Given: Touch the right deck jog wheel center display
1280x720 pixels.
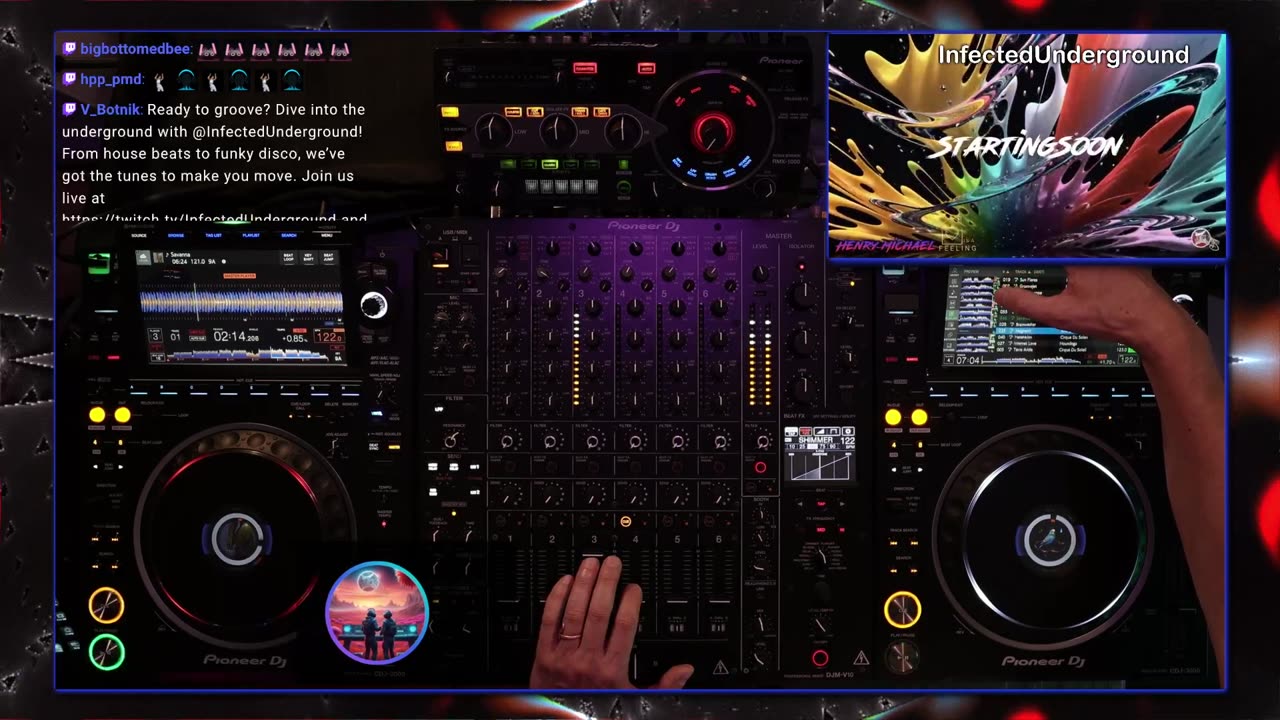Looking at the screenshot, I should [x=1050, y=540].
